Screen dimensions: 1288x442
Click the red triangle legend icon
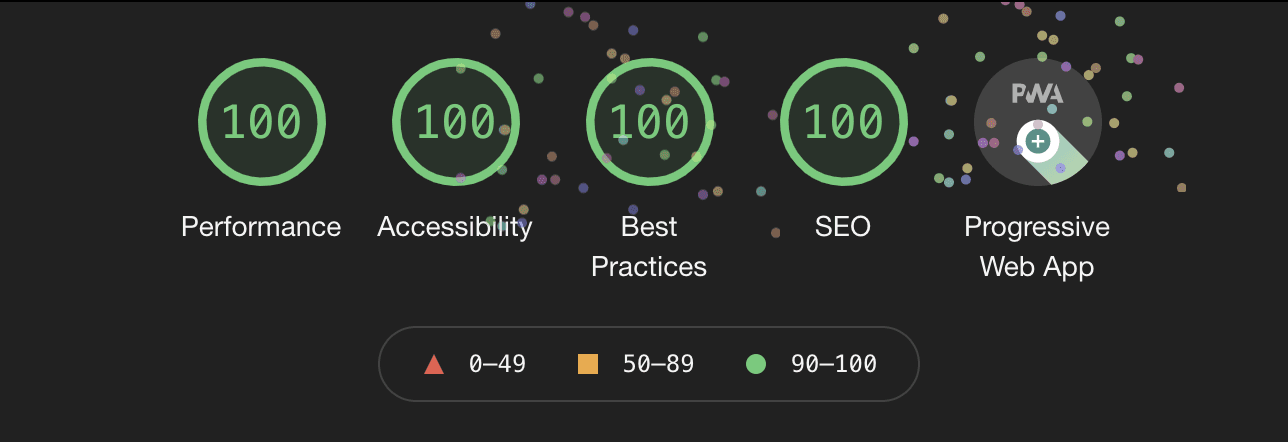[433, 365]
